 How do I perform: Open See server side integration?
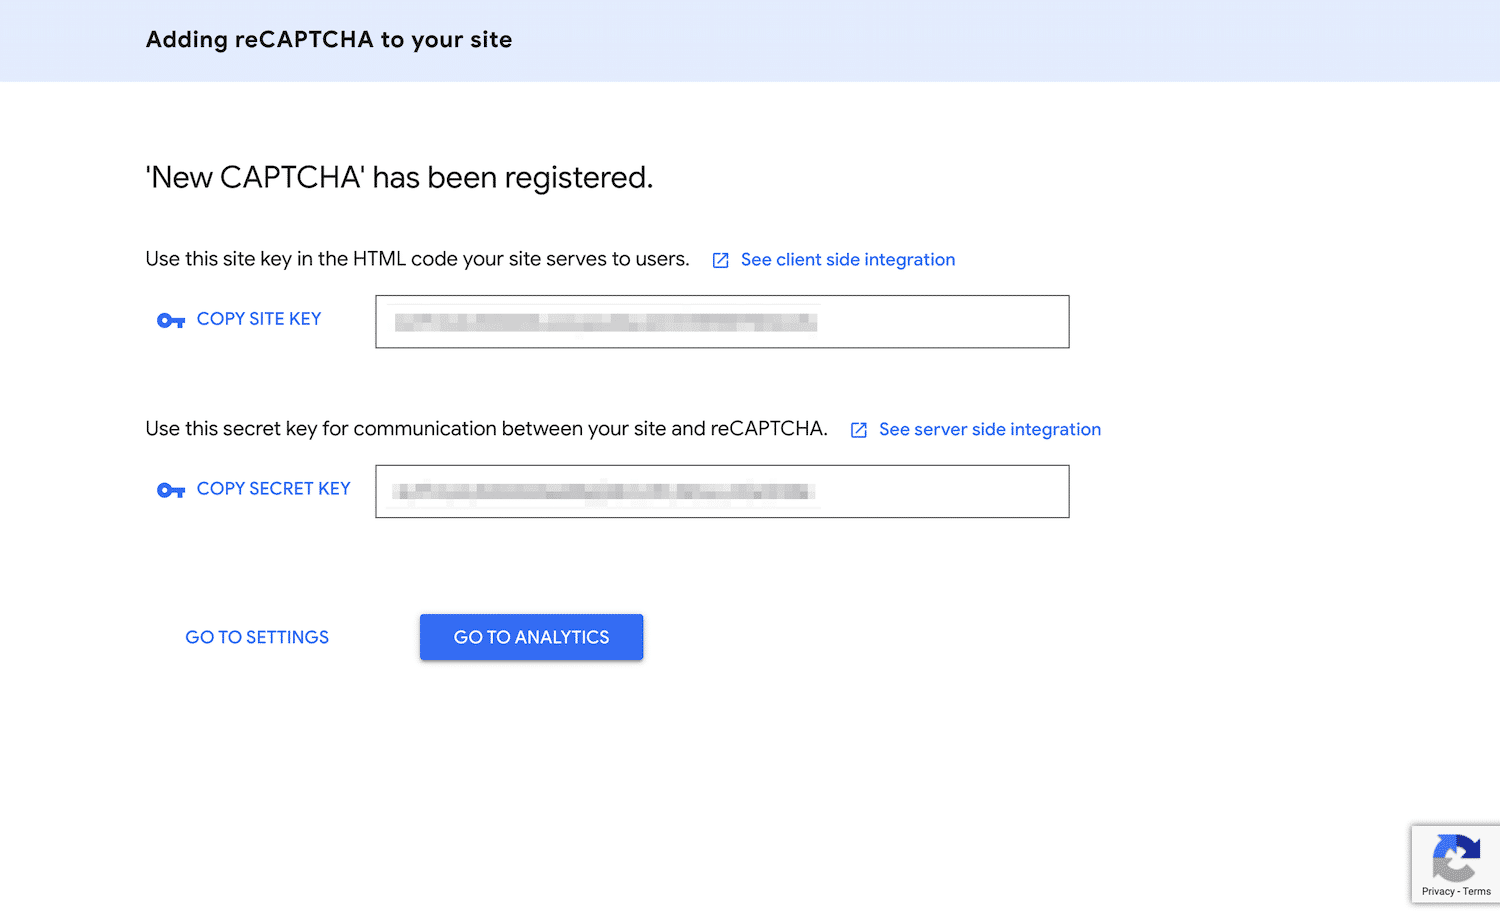tap(989, 429)
